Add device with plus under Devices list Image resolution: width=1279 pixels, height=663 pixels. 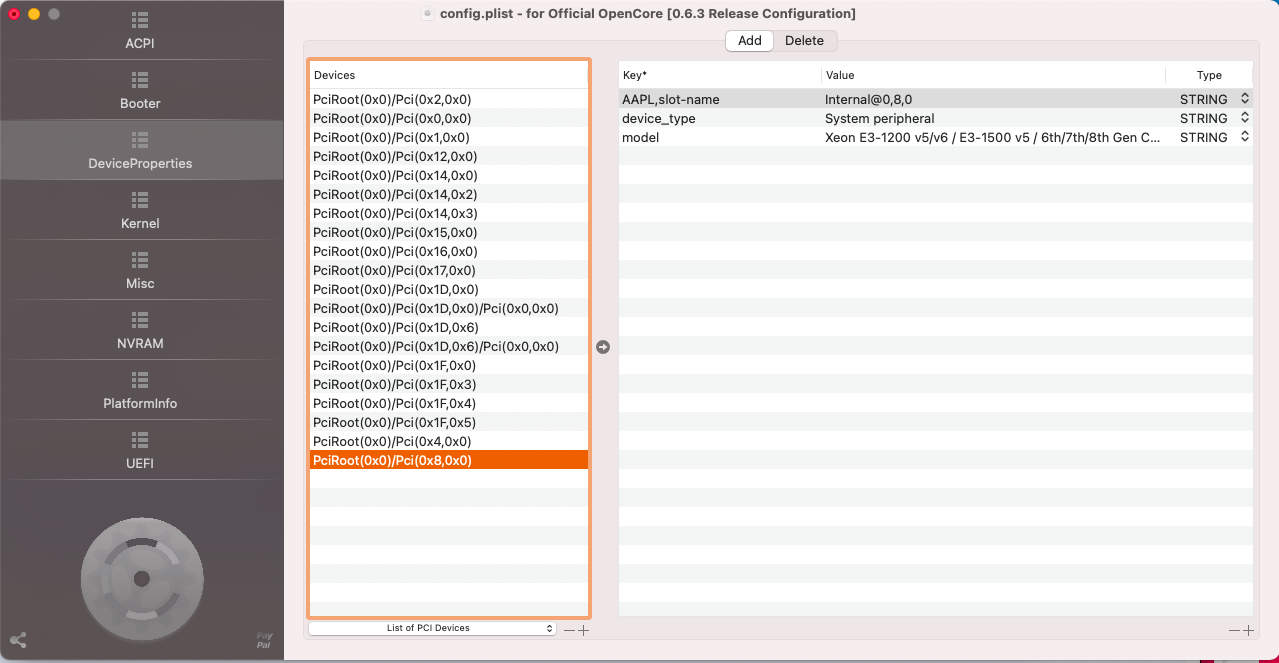click(584, 630)
